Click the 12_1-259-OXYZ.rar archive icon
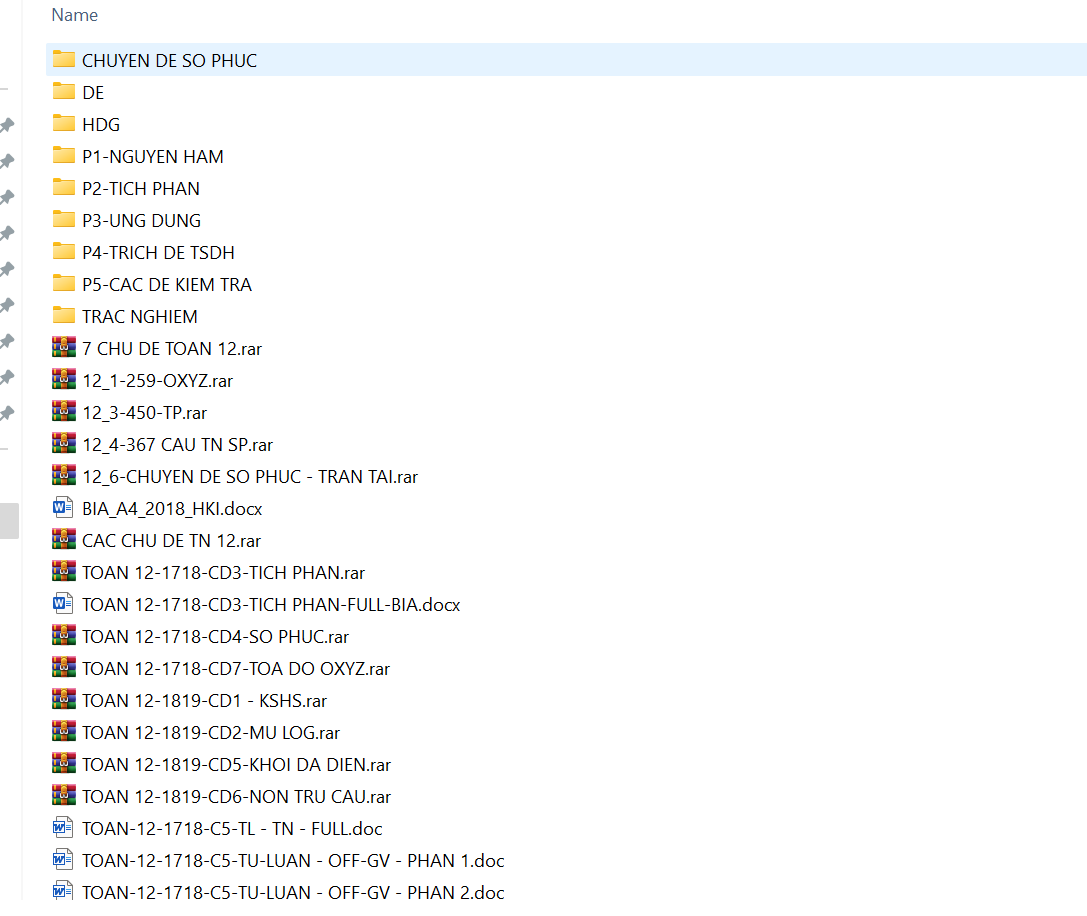The height and width of the screenshot is (916, 1087). click(x=64, y=380)
